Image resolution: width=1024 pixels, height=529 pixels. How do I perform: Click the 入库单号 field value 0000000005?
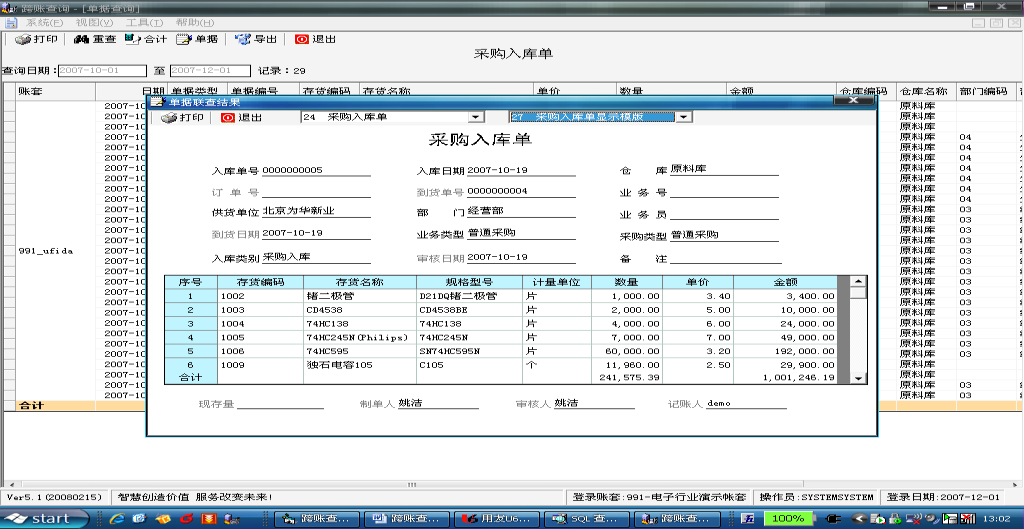[293, 170]
